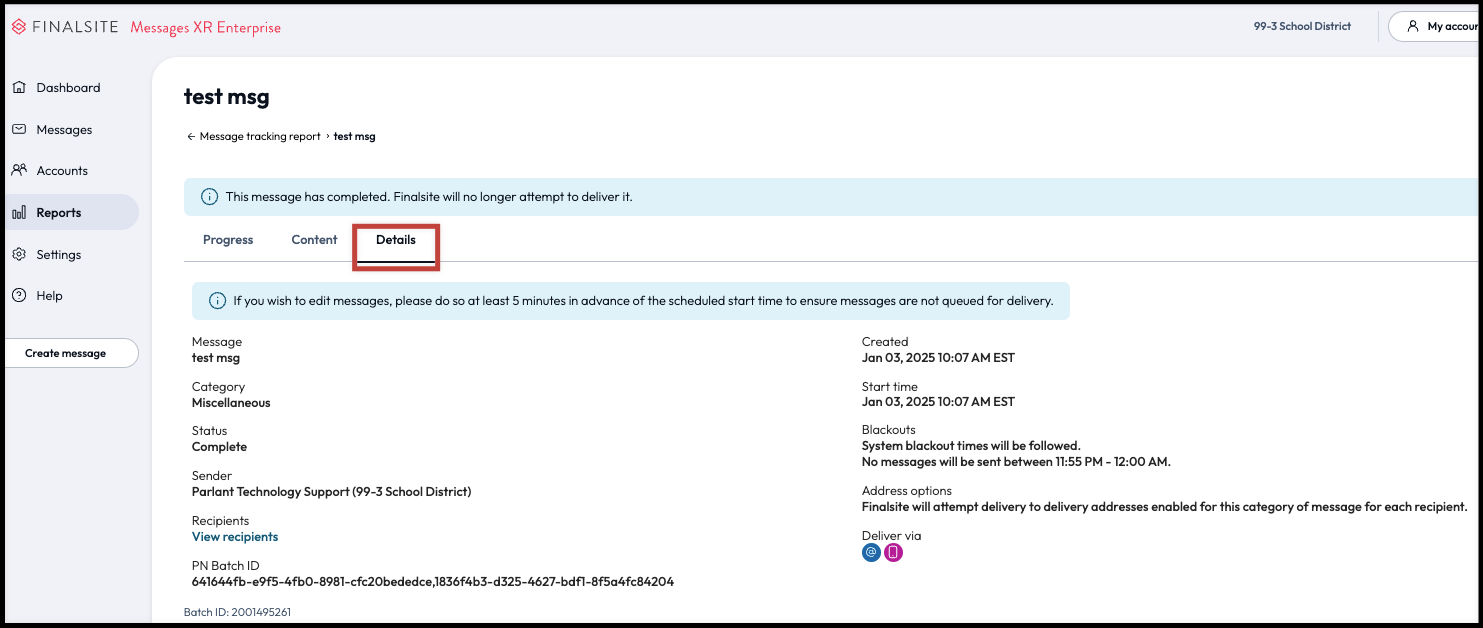Switch to the Progress tab
This screenshot has height=628, width=1483.
(x=228, y=240)
